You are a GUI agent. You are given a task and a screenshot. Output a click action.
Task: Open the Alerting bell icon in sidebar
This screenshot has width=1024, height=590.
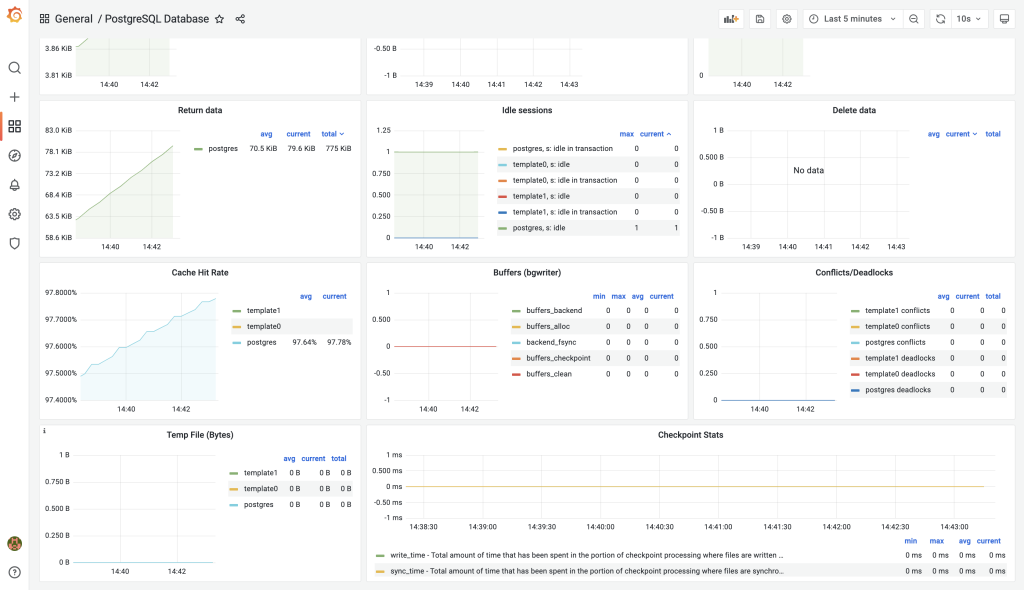pyautogui.click(x=14, y=184)
